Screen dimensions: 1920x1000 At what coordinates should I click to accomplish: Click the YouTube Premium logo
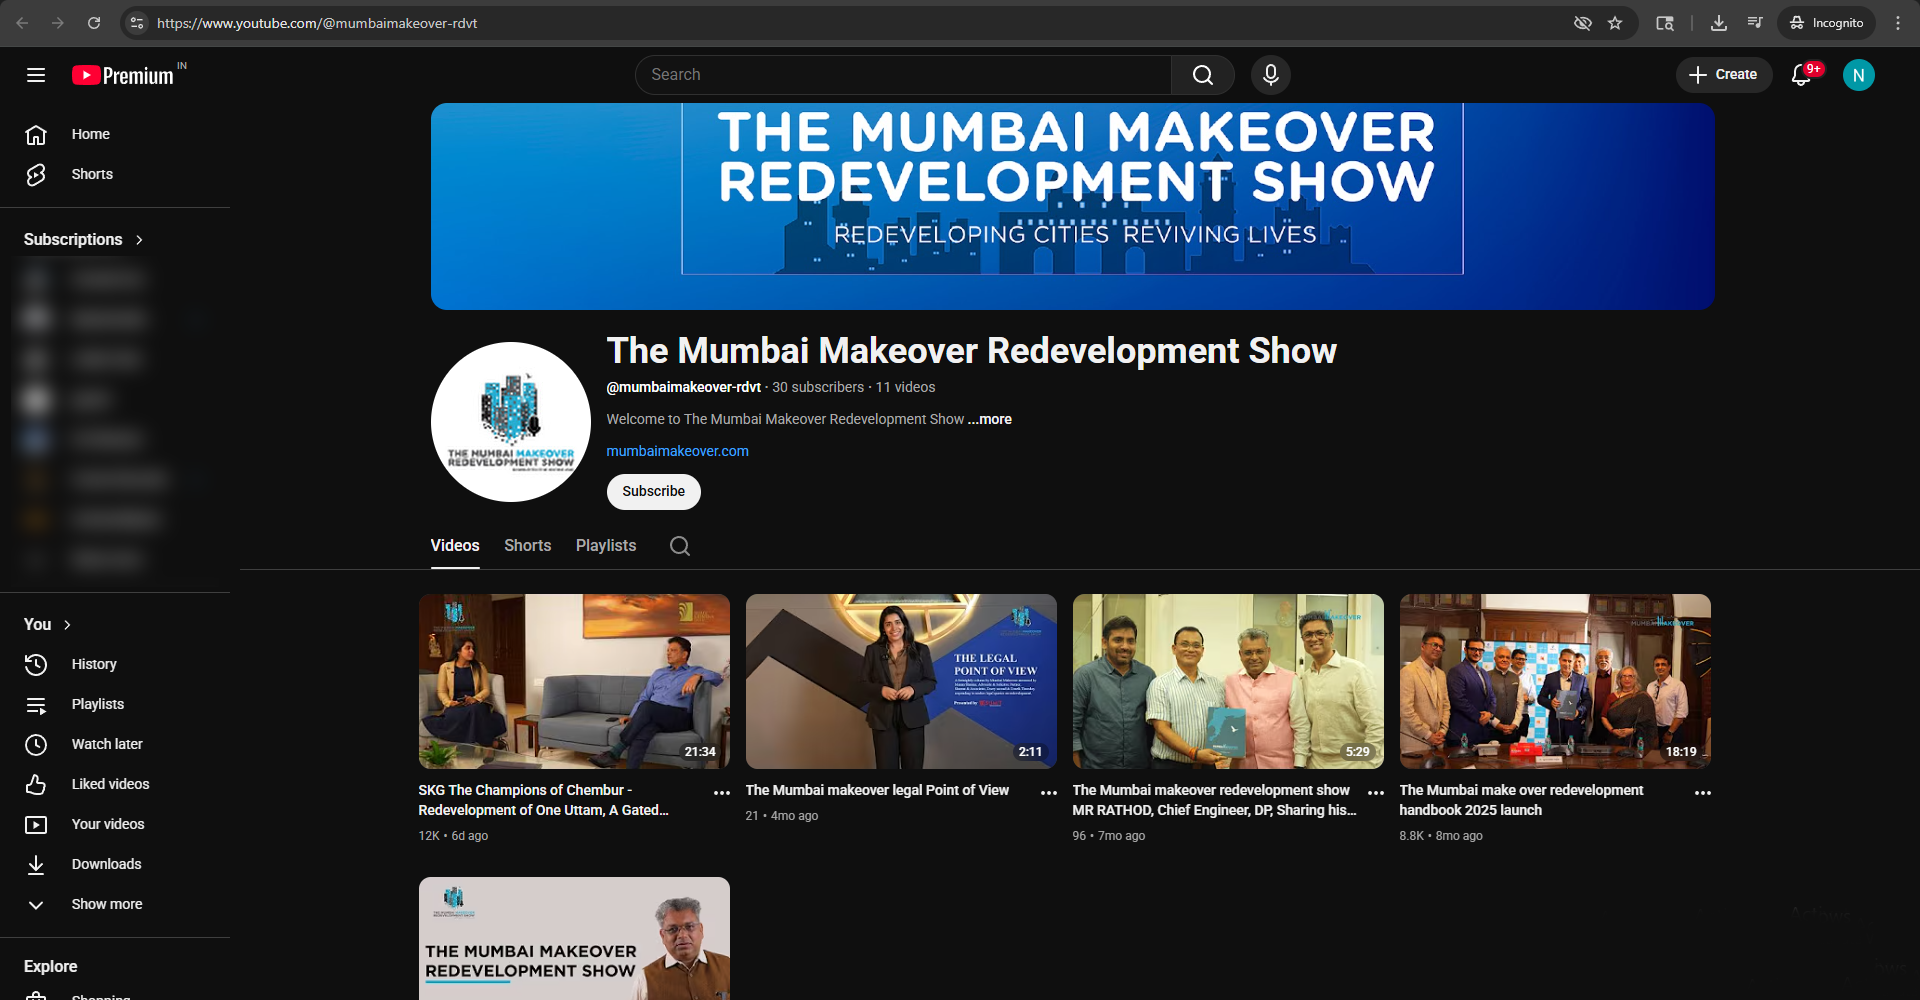tap(124, 76)
